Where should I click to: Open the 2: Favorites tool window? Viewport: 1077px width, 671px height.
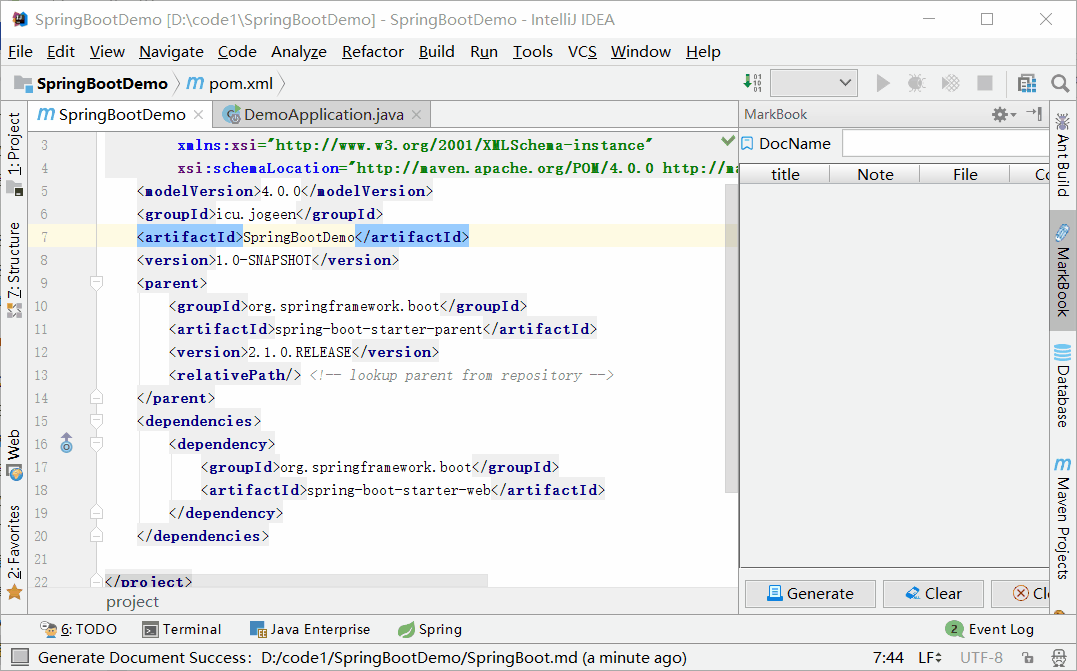14,552
